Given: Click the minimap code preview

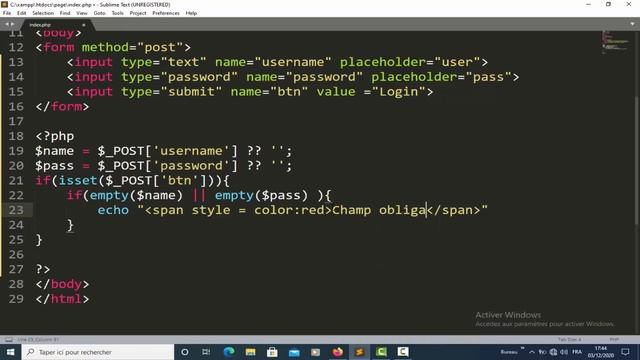Looking at the screenshot, I should tap(615, 41).
